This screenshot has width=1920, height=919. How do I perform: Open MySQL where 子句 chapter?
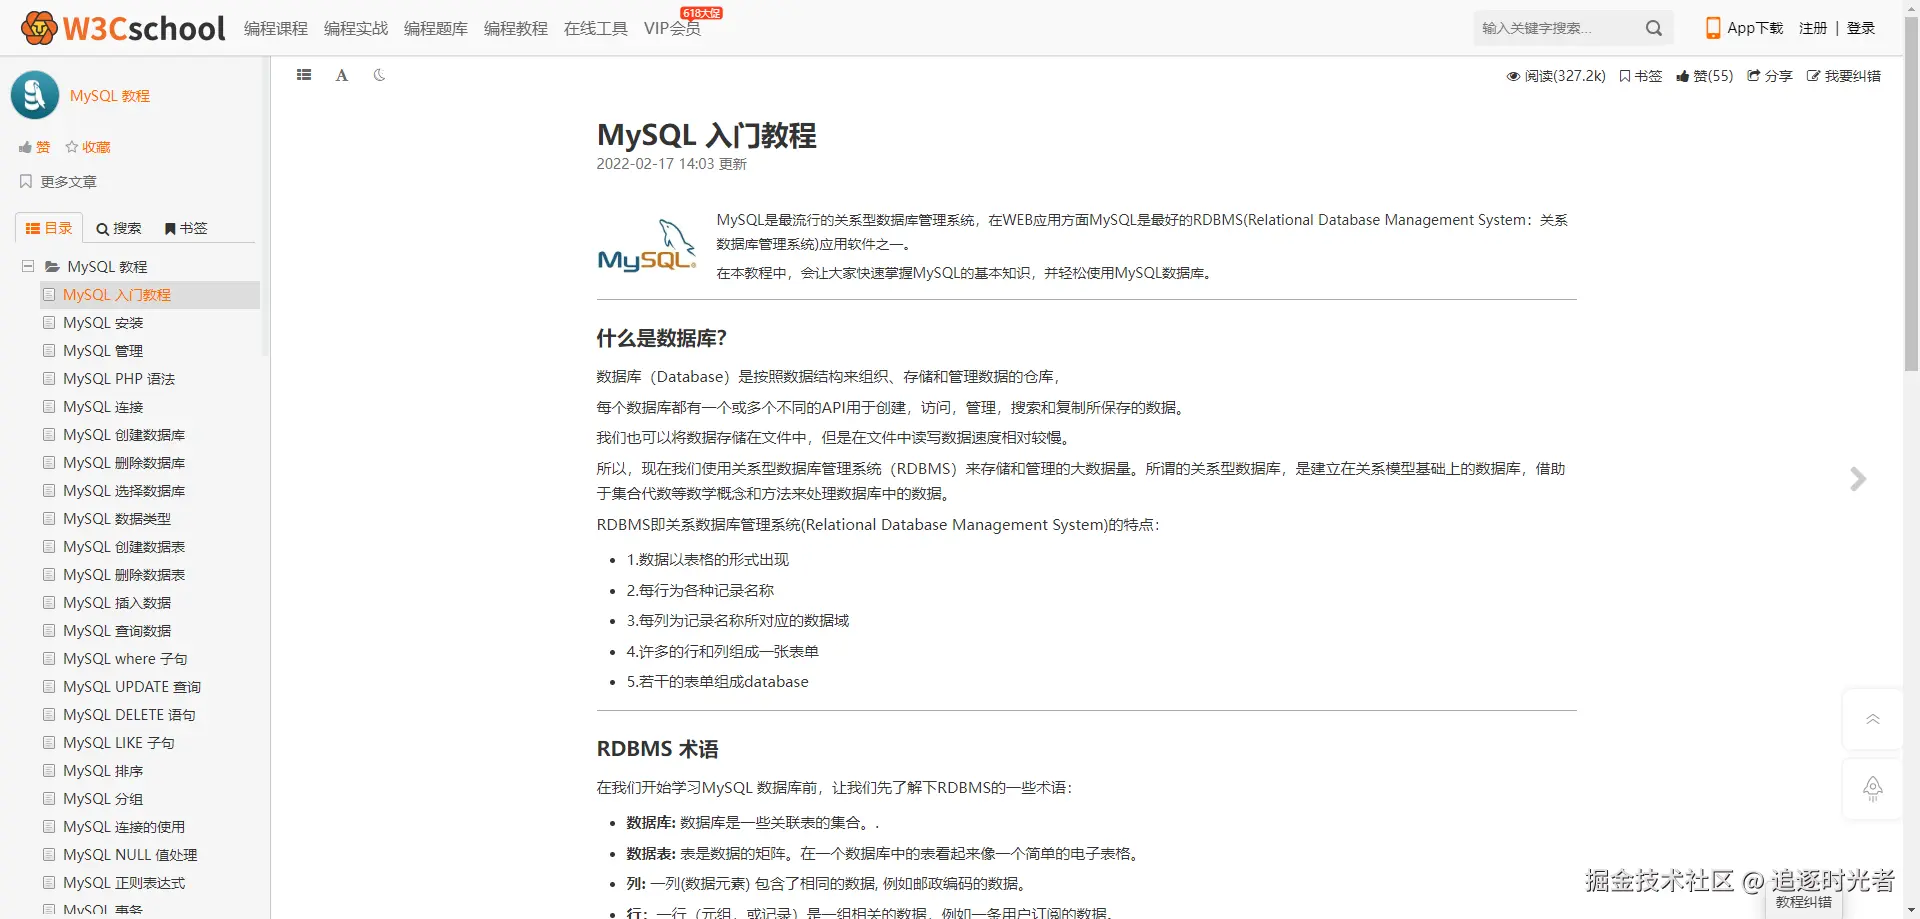tap(125, 659)
